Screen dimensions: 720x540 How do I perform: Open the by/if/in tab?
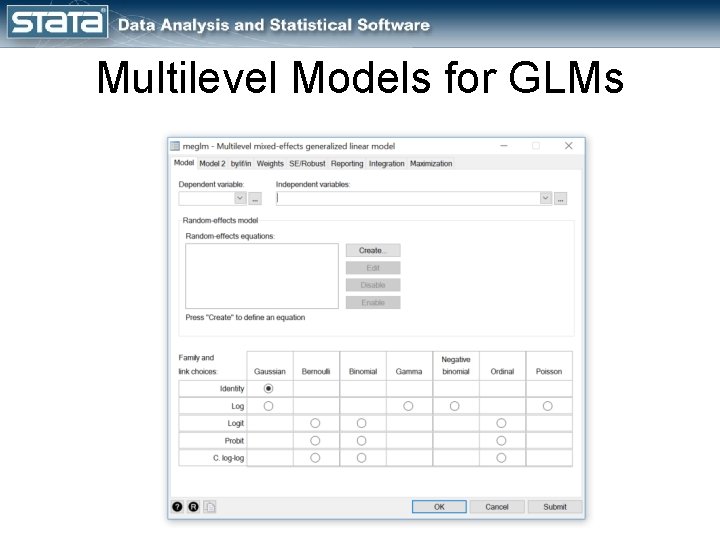(241, 163)
